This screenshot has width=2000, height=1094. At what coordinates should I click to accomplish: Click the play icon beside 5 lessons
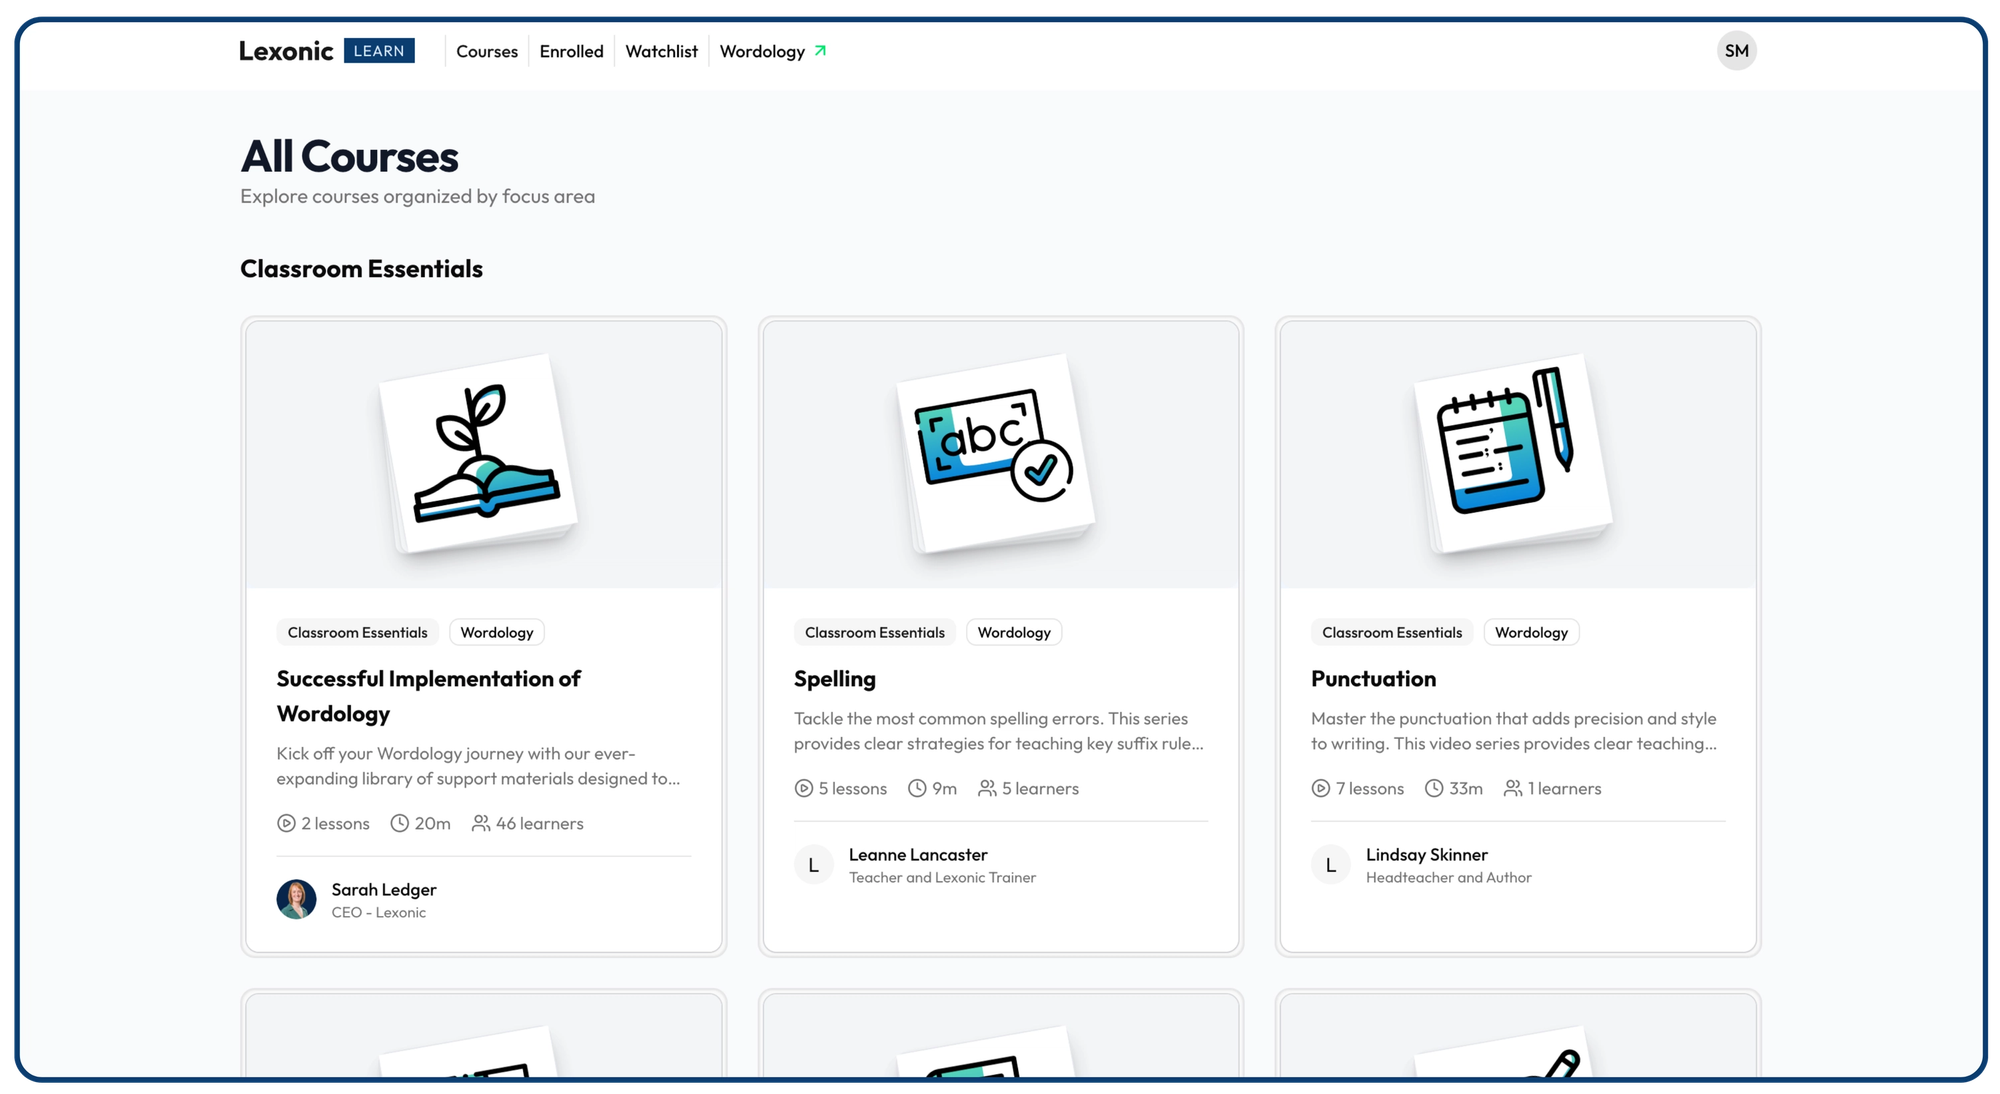pyautogui.click(x=803, y=788)
